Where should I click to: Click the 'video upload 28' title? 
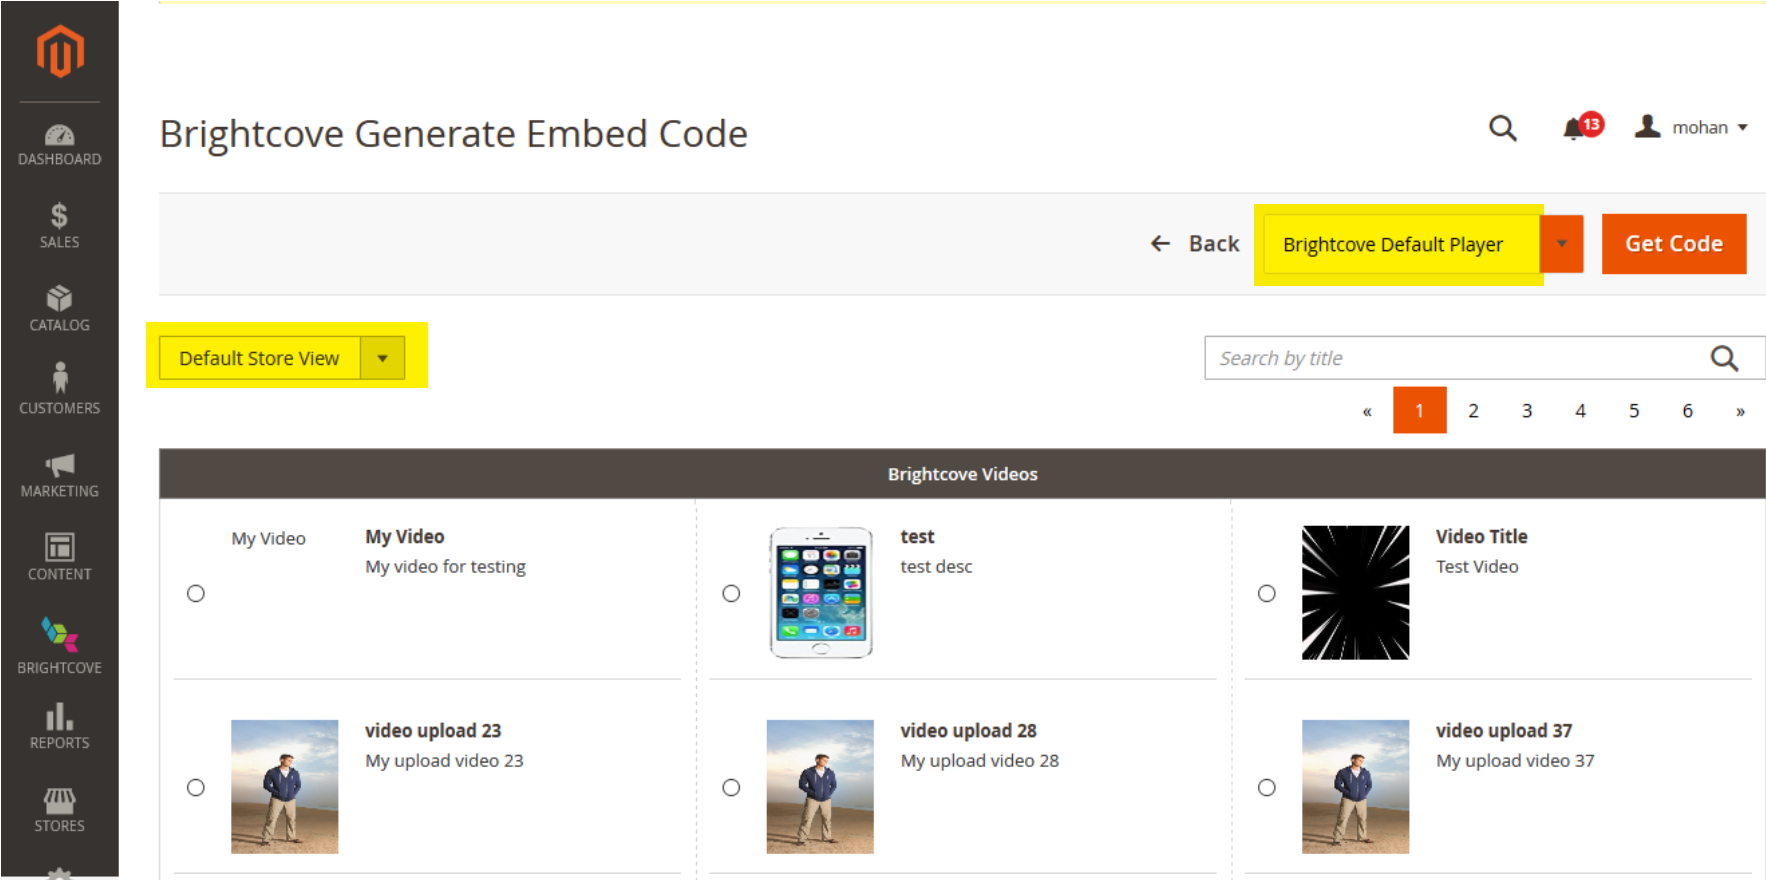[968, 731]
